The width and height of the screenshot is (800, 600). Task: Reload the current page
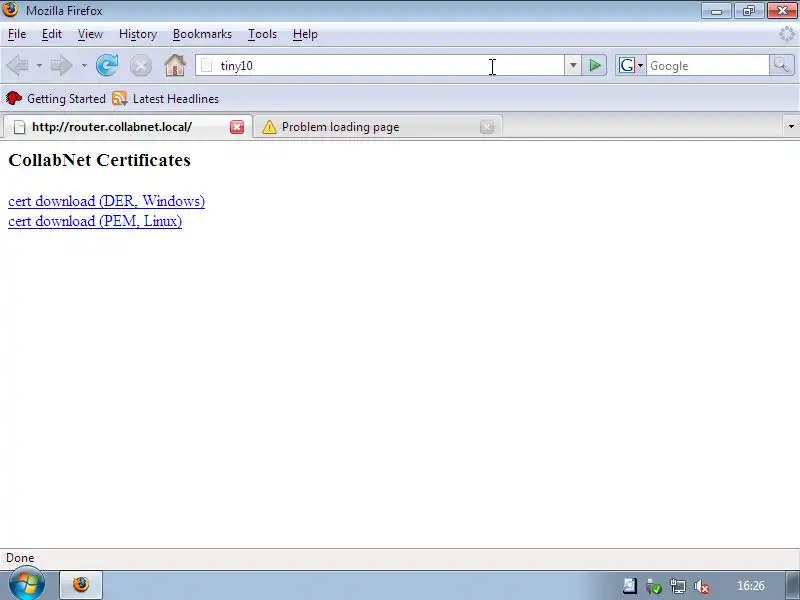[107, 65]
